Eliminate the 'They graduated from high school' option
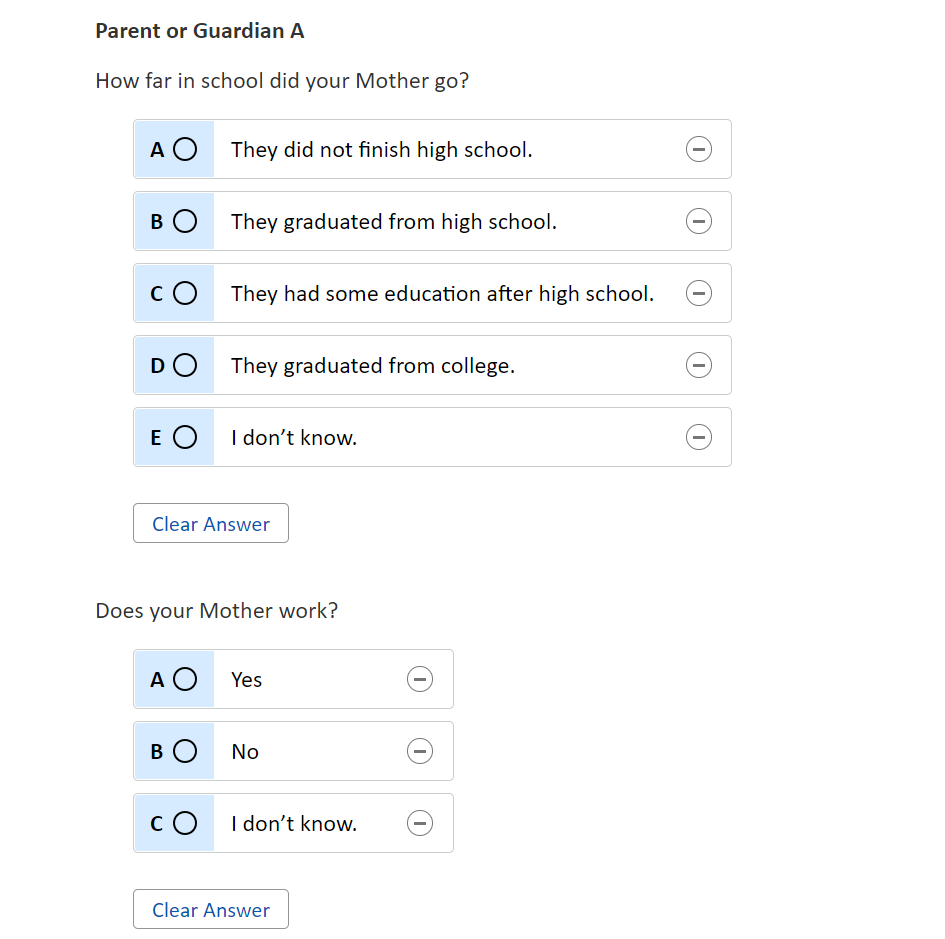Screen dimensions: 945x939 click(x=698, y=222)
